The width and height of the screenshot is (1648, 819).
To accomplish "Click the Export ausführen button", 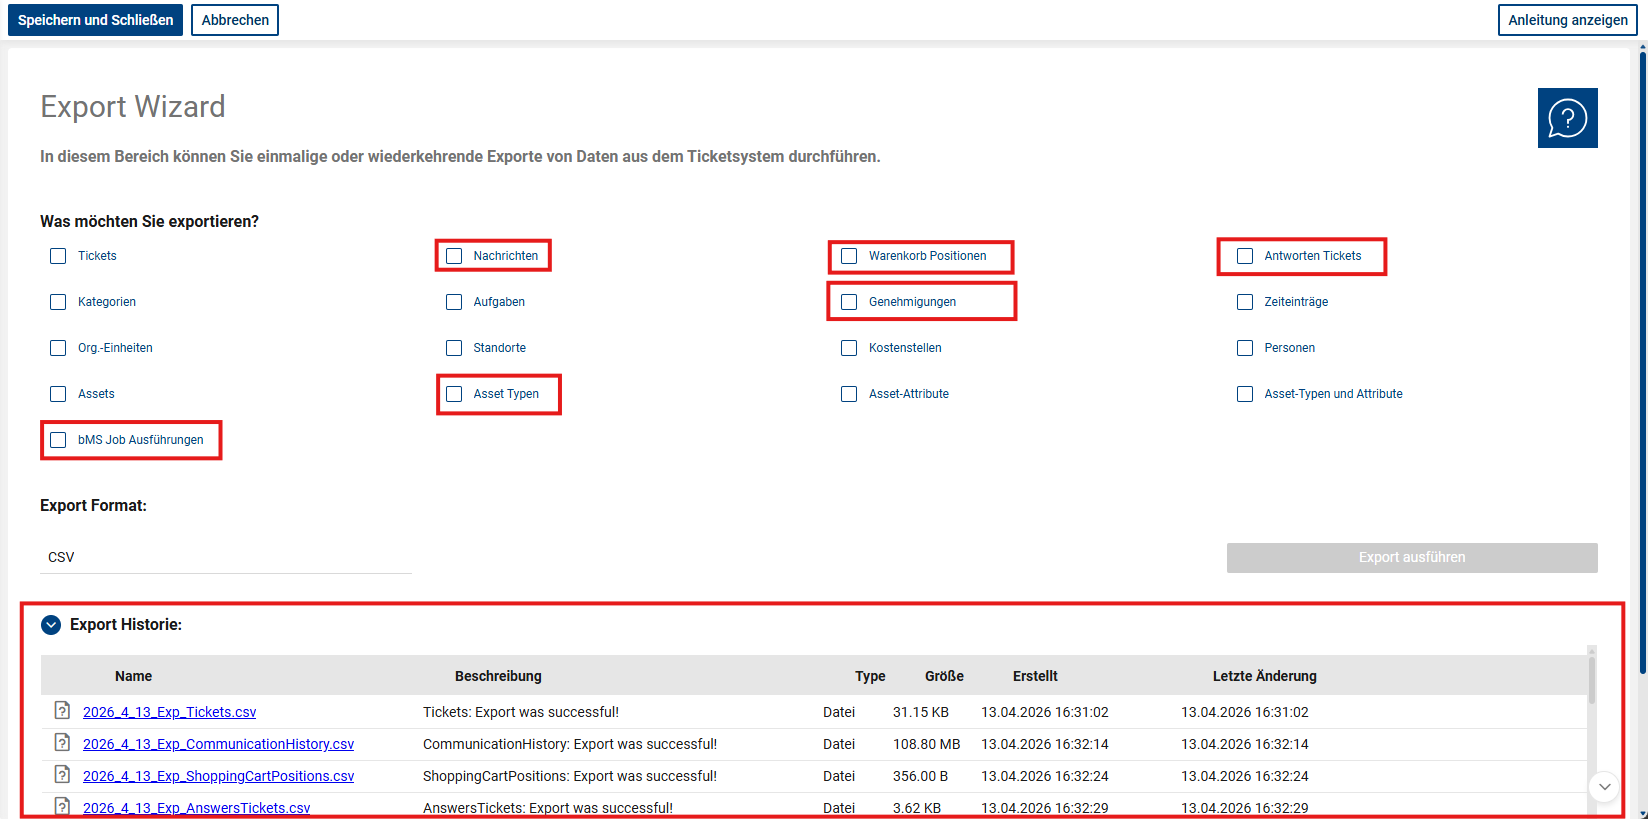I will pyautogui.click(x=1412, y=557).
